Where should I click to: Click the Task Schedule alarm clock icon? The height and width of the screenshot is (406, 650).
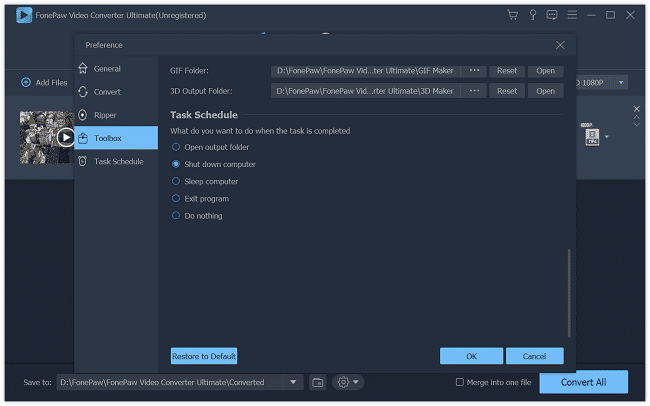point(83,161)
